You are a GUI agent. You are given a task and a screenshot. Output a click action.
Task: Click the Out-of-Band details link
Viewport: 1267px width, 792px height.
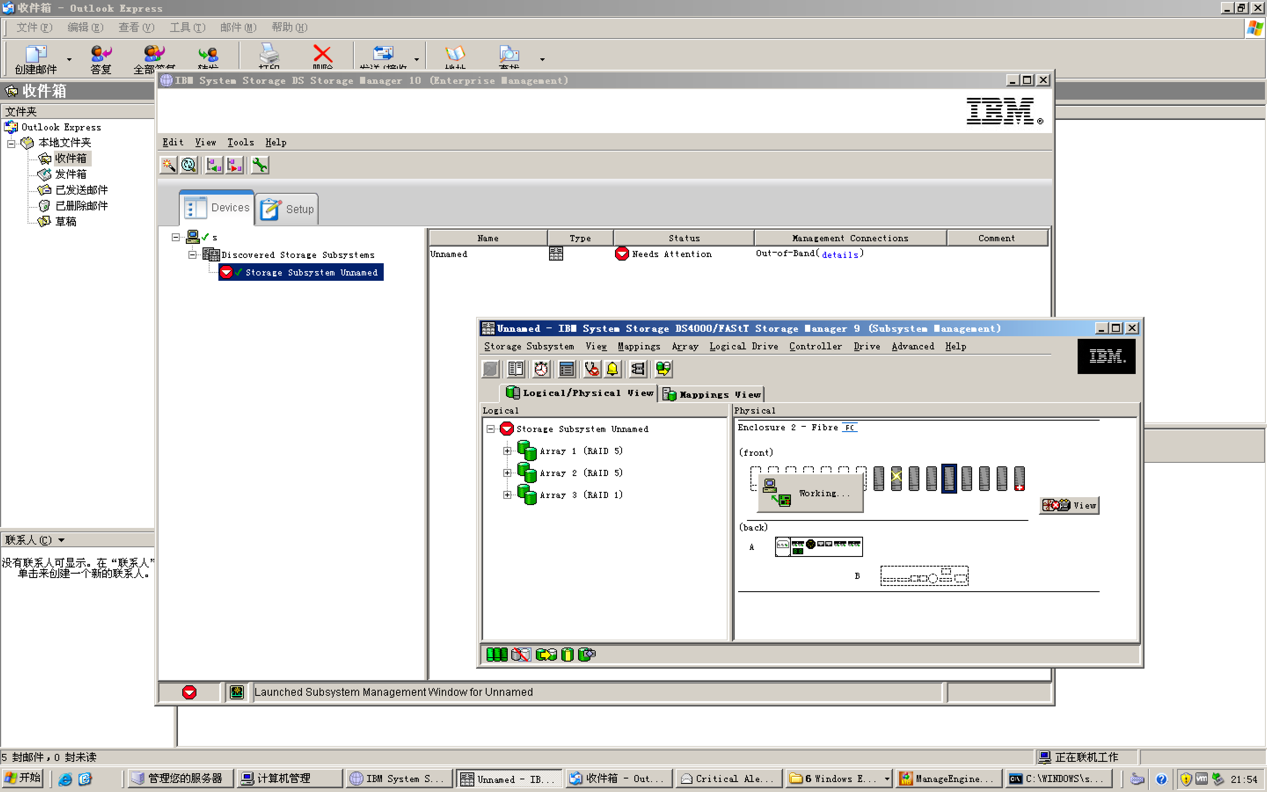click(839, 255)
